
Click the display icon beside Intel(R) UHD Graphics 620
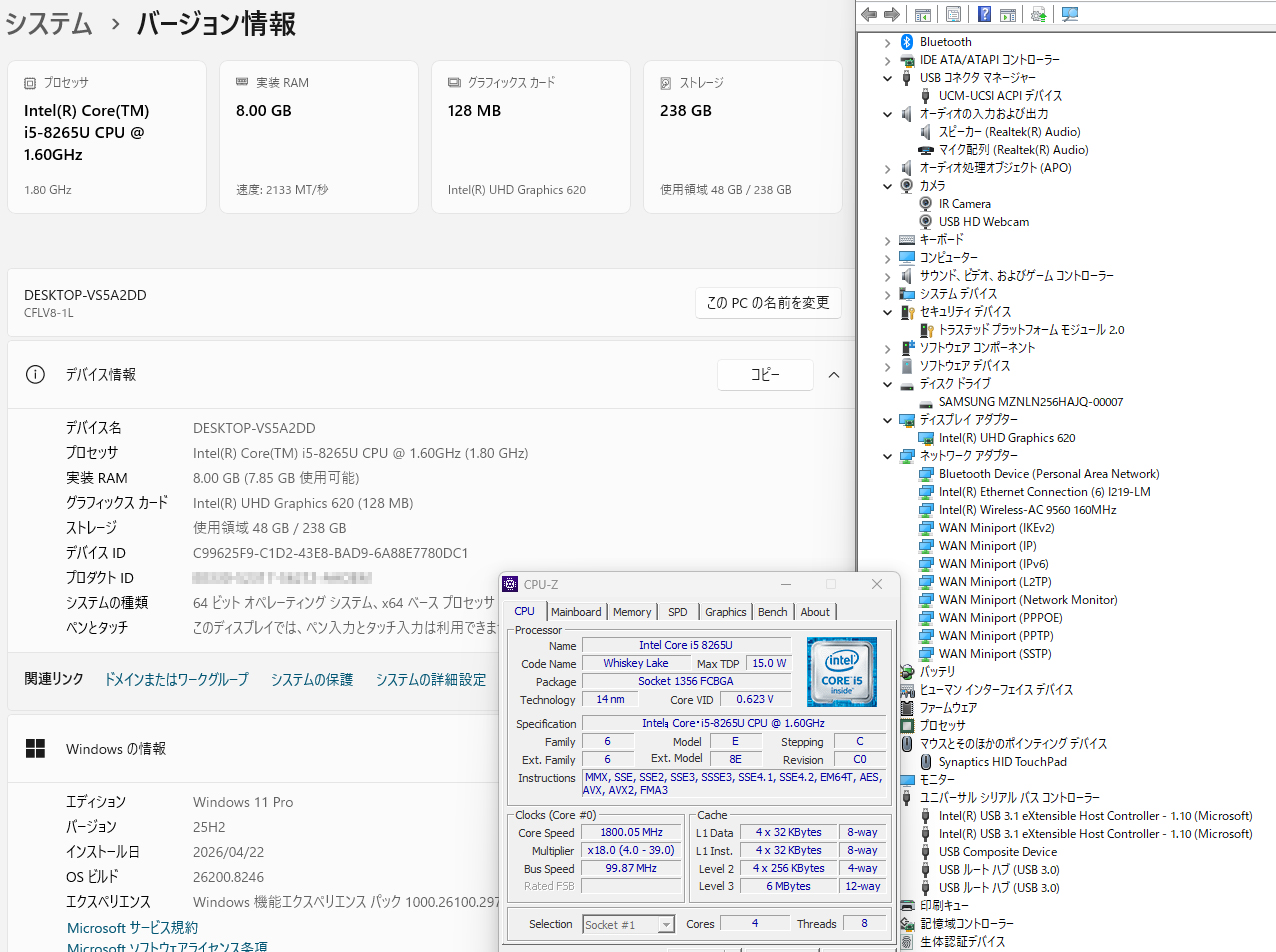[x=926, y=438]
